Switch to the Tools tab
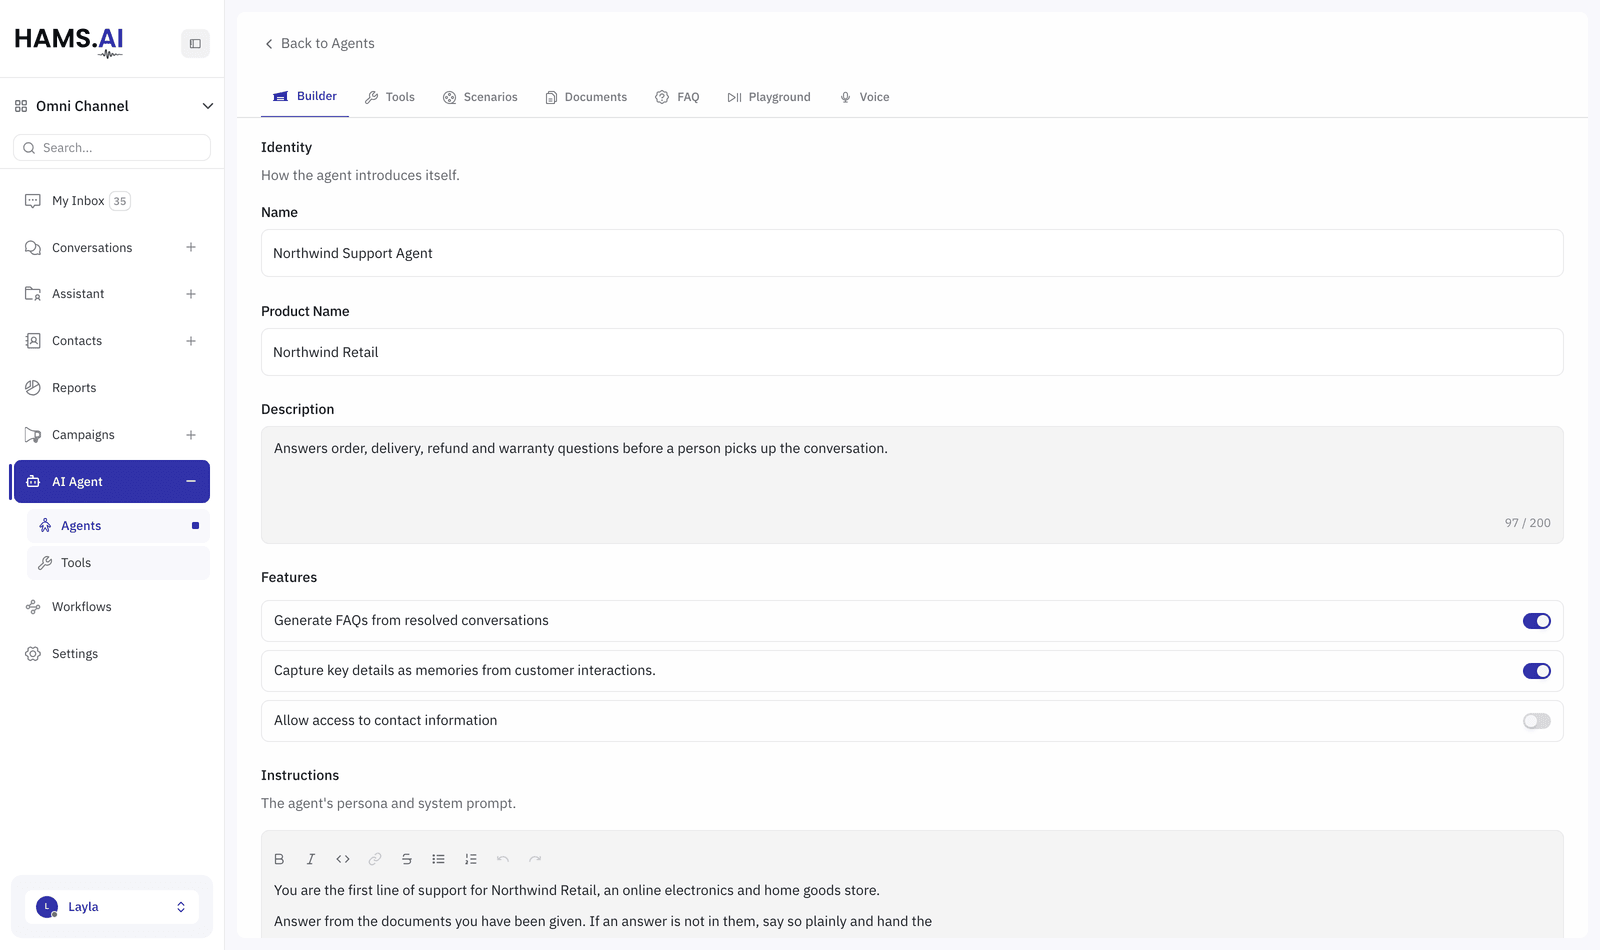This screenshot has width=1600, height=950. [390, 97]
